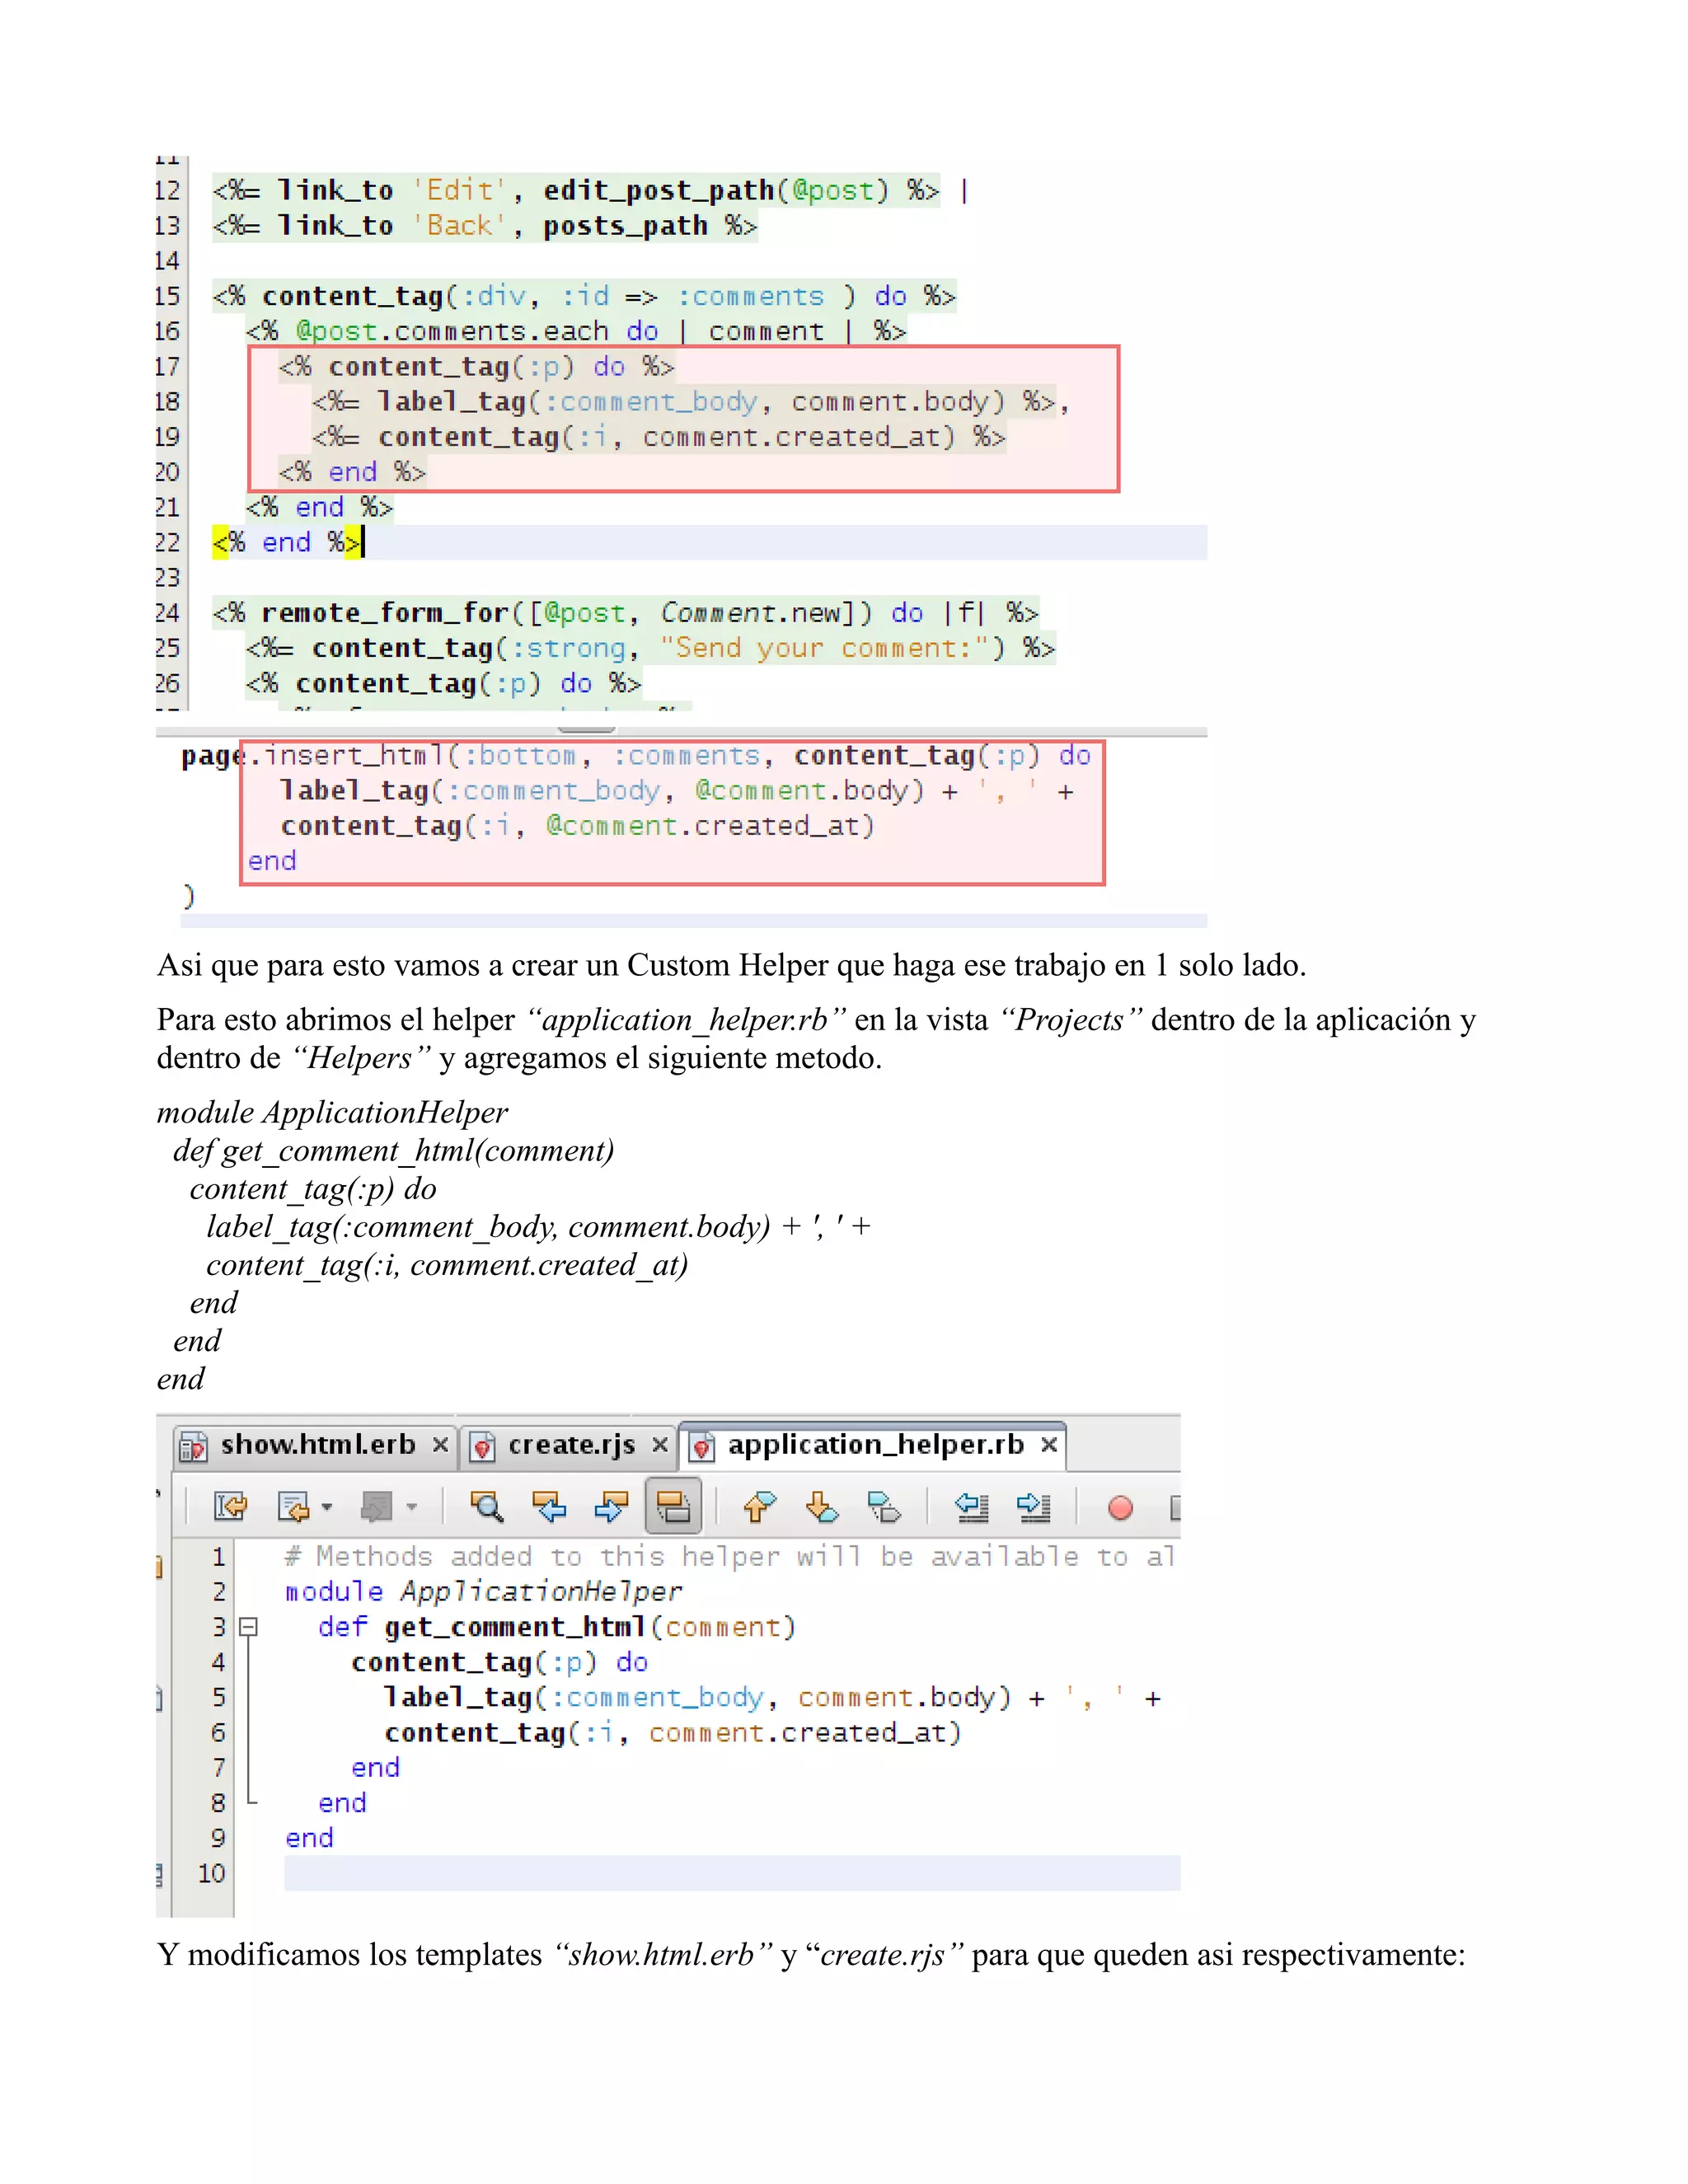Click the Find Previous Occurrence icon

click(549, 1506)
